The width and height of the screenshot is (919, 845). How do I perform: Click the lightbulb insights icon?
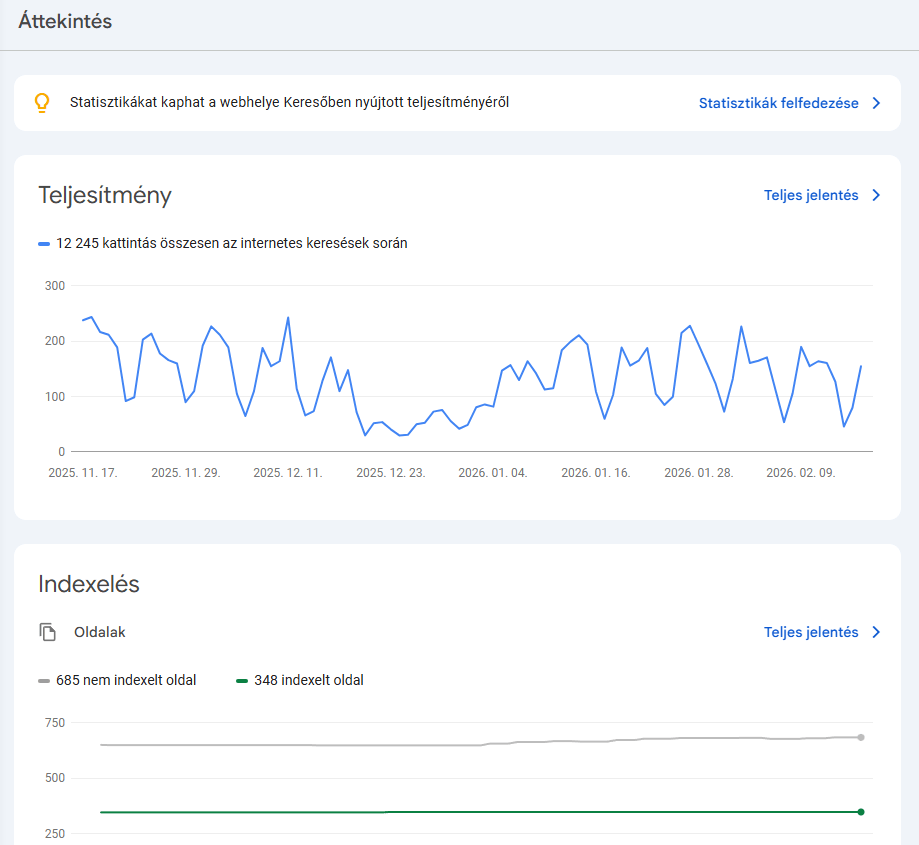pyautogui.click(x=41, y=101)
